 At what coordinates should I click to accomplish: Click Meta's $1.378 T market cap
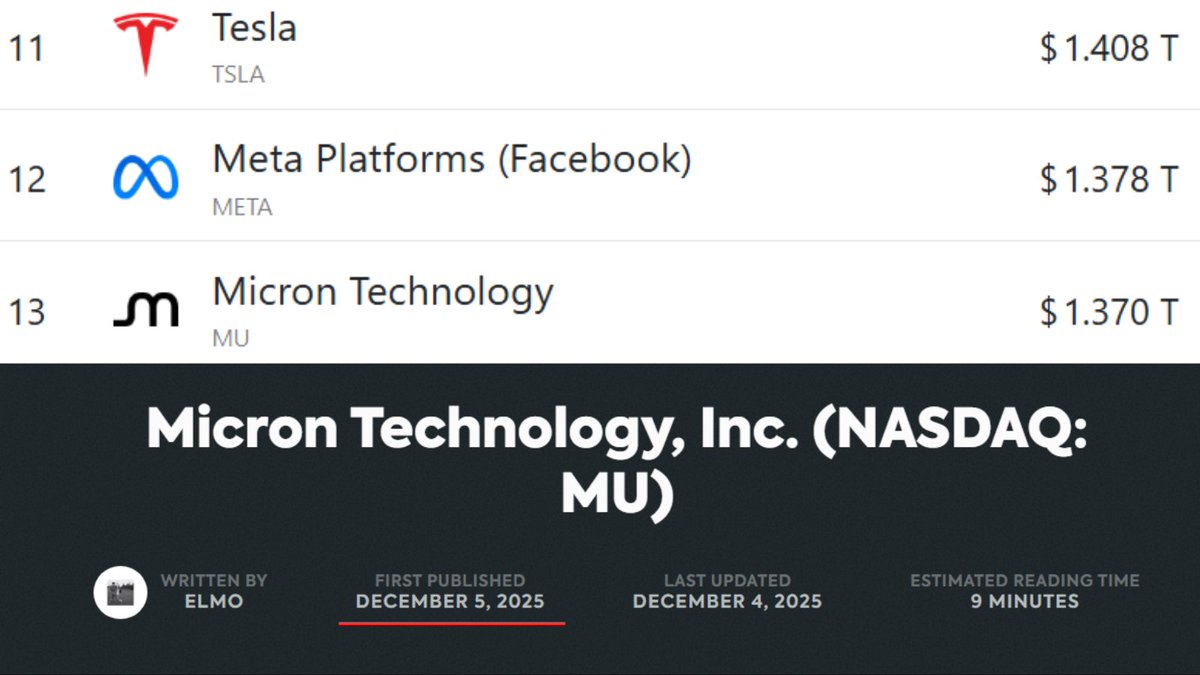[1109, 180]
